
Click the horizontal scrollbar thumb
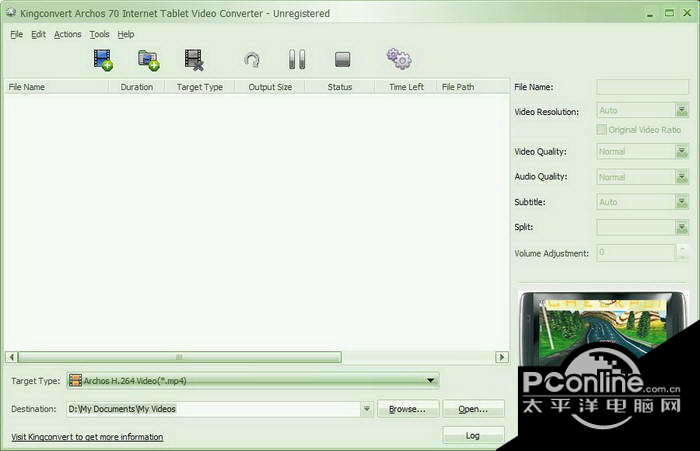pyautogui.click(x=179, y=357)
